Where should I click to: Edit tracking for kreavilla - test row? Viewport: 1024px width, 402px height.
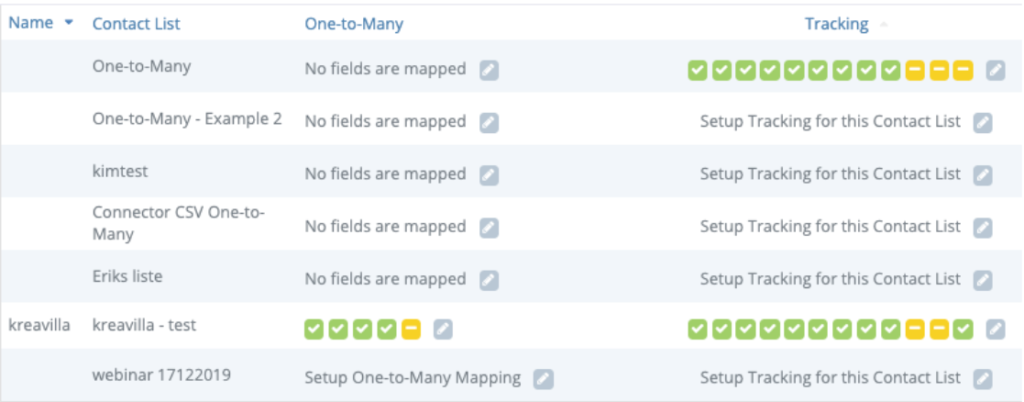pos(995,330)
